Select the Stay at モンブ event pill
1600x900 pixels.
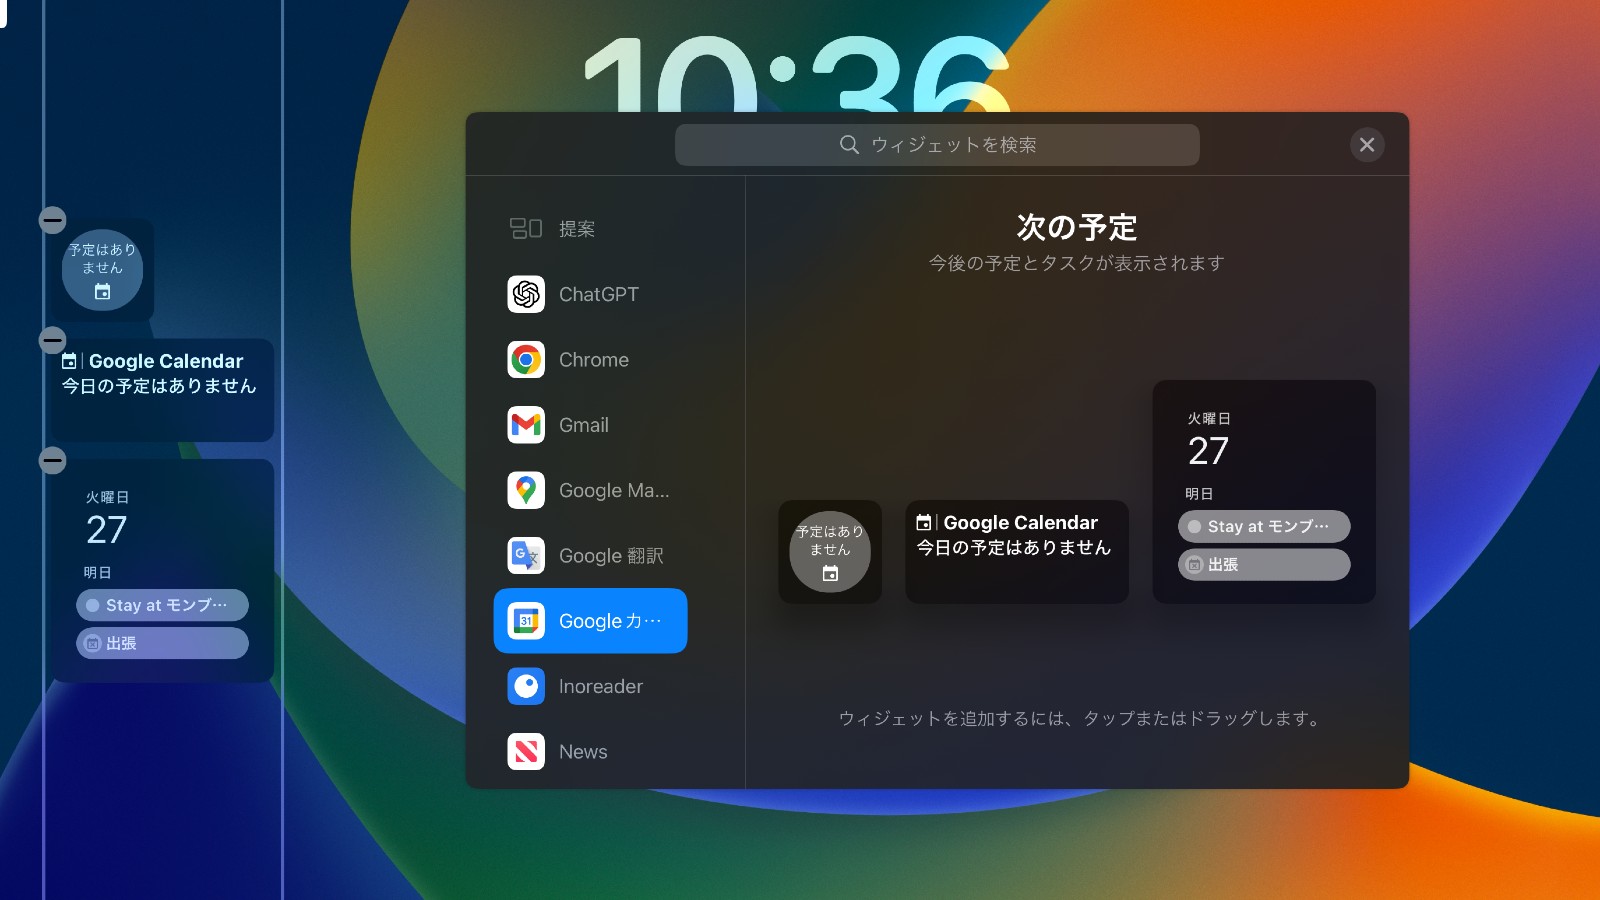click(x=162, y=604)
